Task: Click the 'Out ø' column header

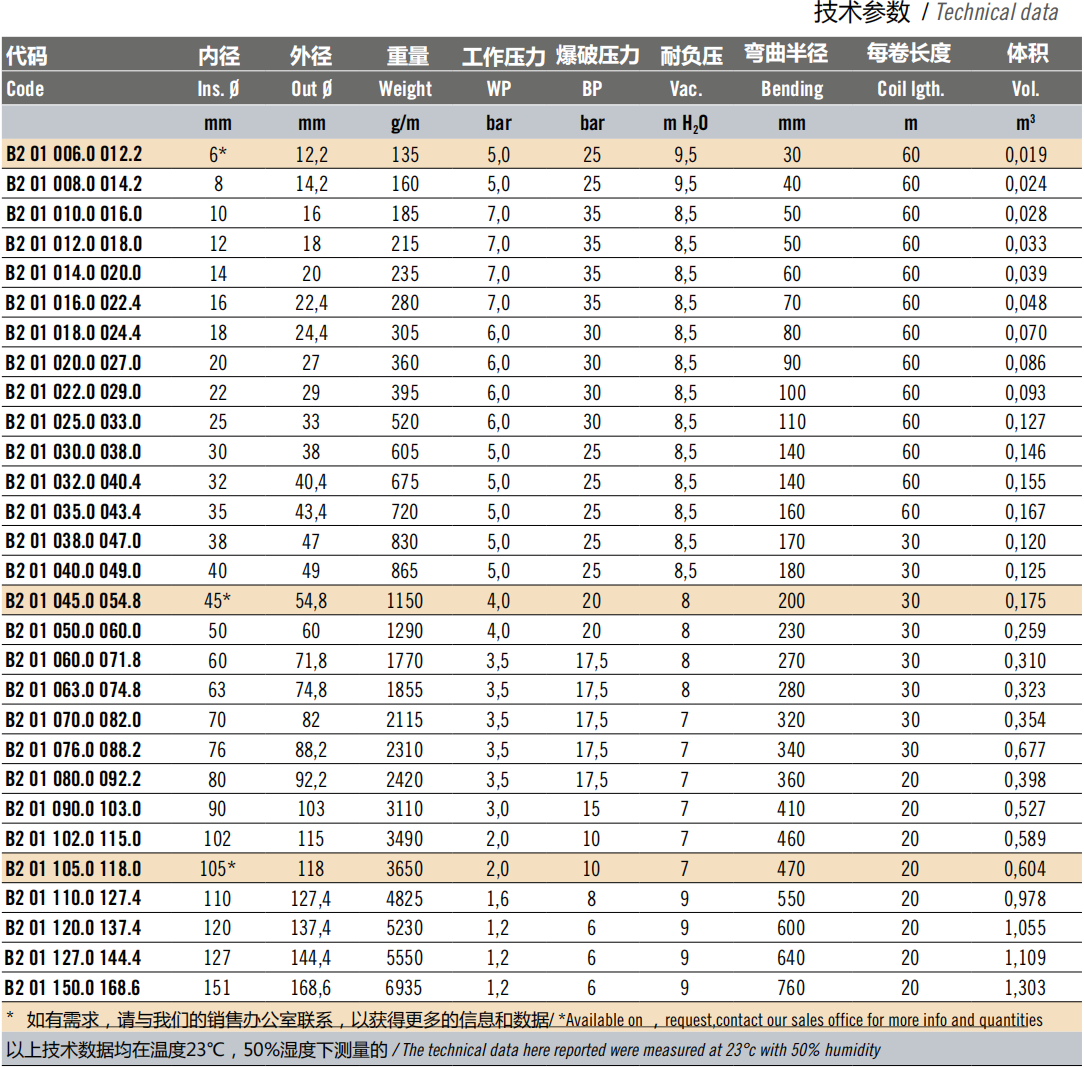Action: 312,88
